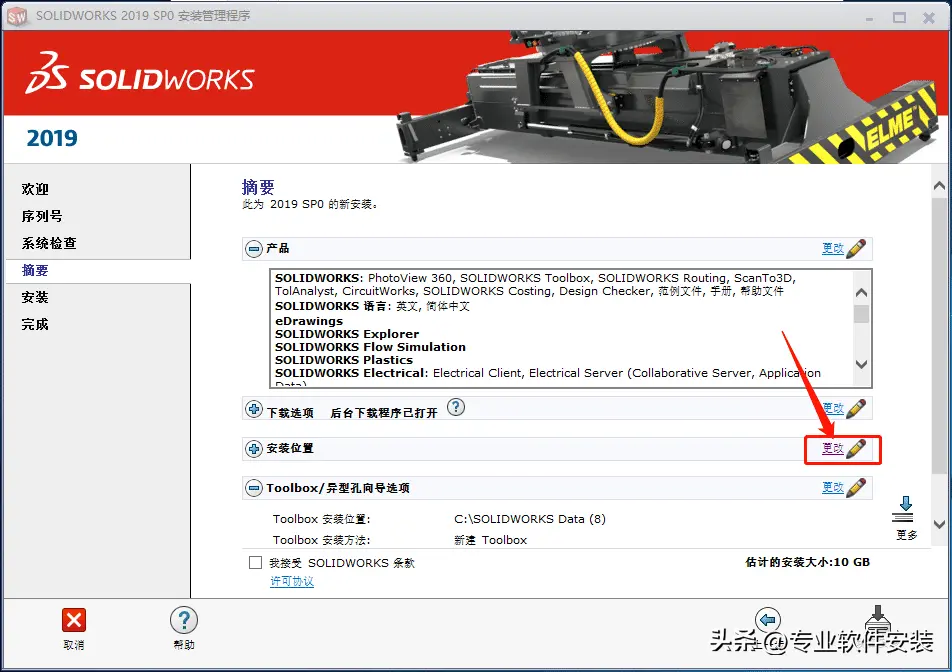Click the SOLIDWORKS Plastics entry
Viewport: 952px width, 672px height.
(344, 360)
